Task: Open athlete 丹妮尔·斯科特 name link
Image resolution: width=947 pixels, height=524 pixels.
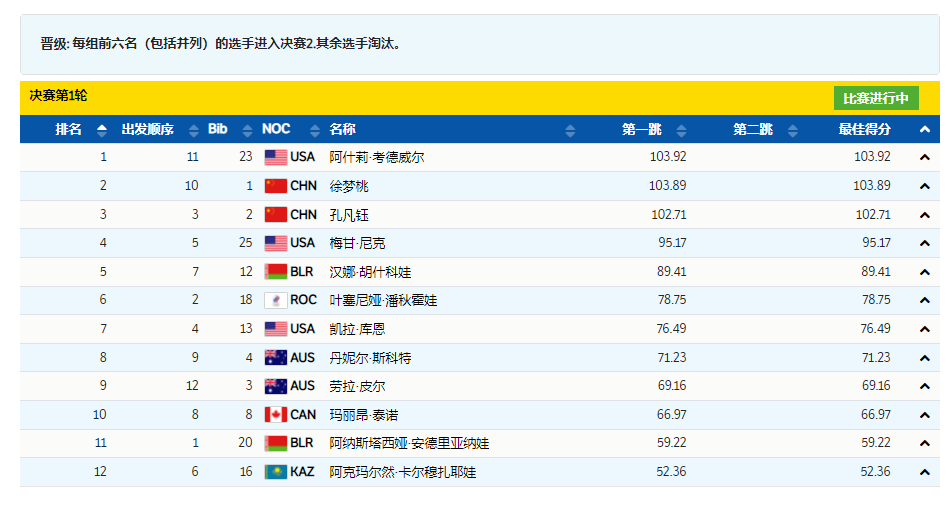Action: pos(370,357)
